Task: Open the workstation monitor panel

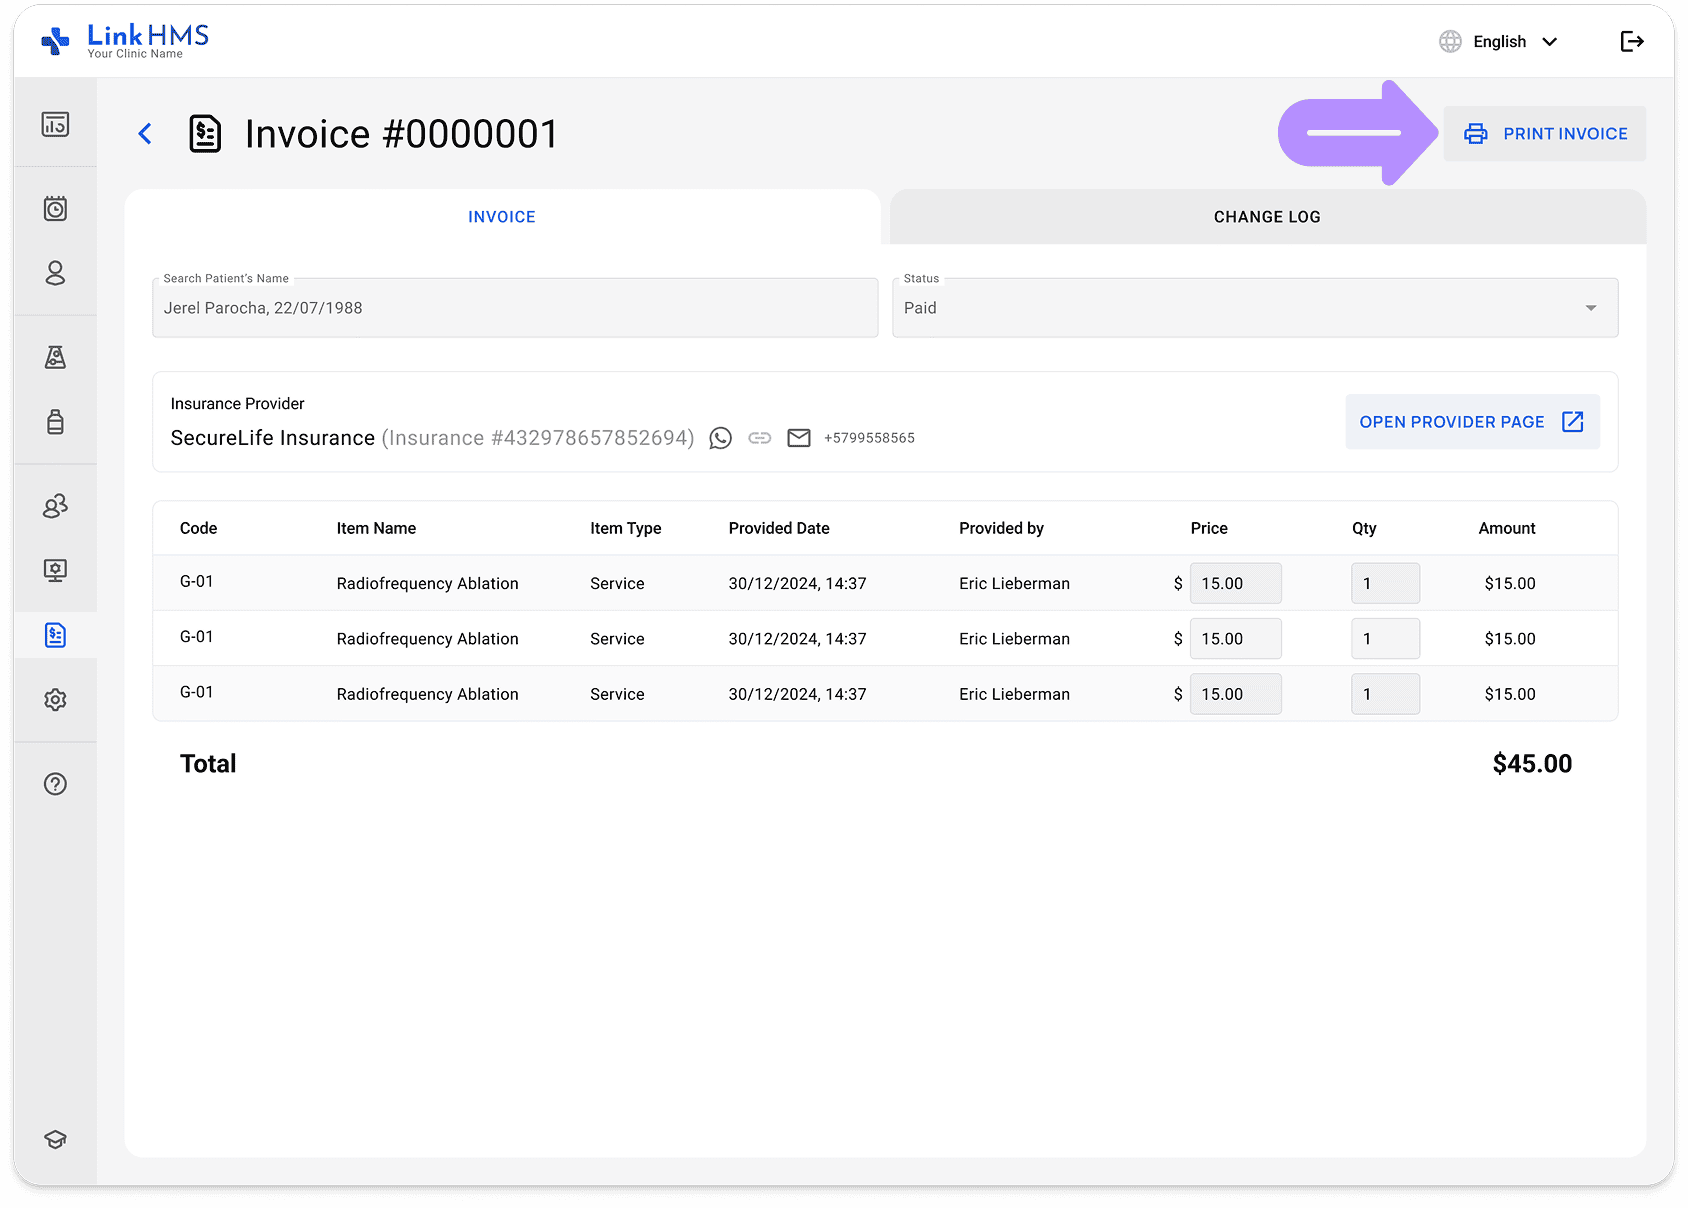Action: pyautogui.click(x=55, y=570)
